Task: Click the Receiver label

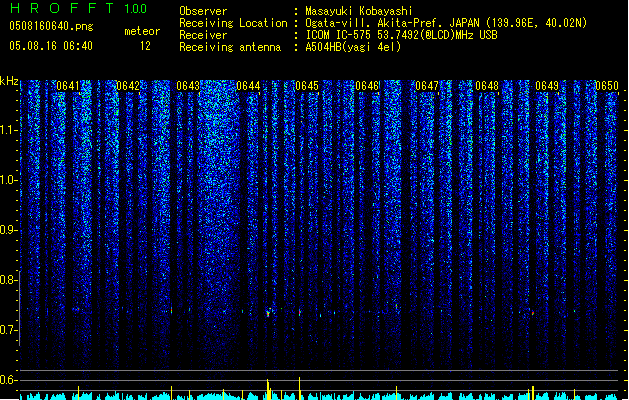Action: (x=203, y=35)
